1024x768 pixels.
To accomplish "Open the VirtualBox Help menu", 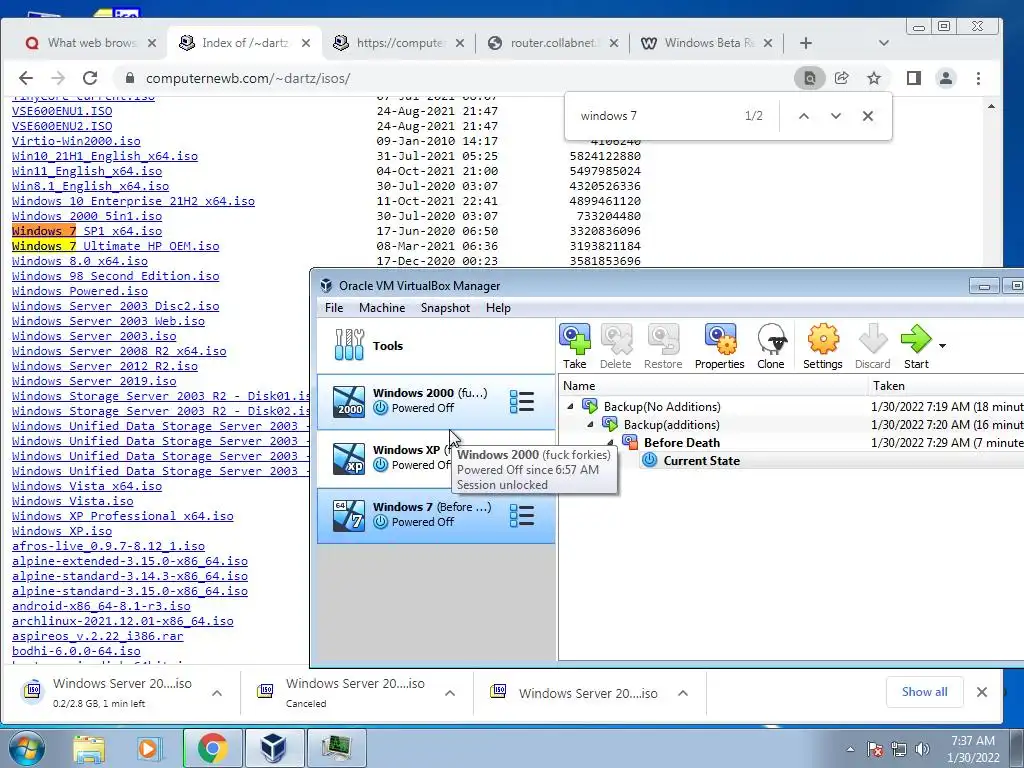I will 498,308.
